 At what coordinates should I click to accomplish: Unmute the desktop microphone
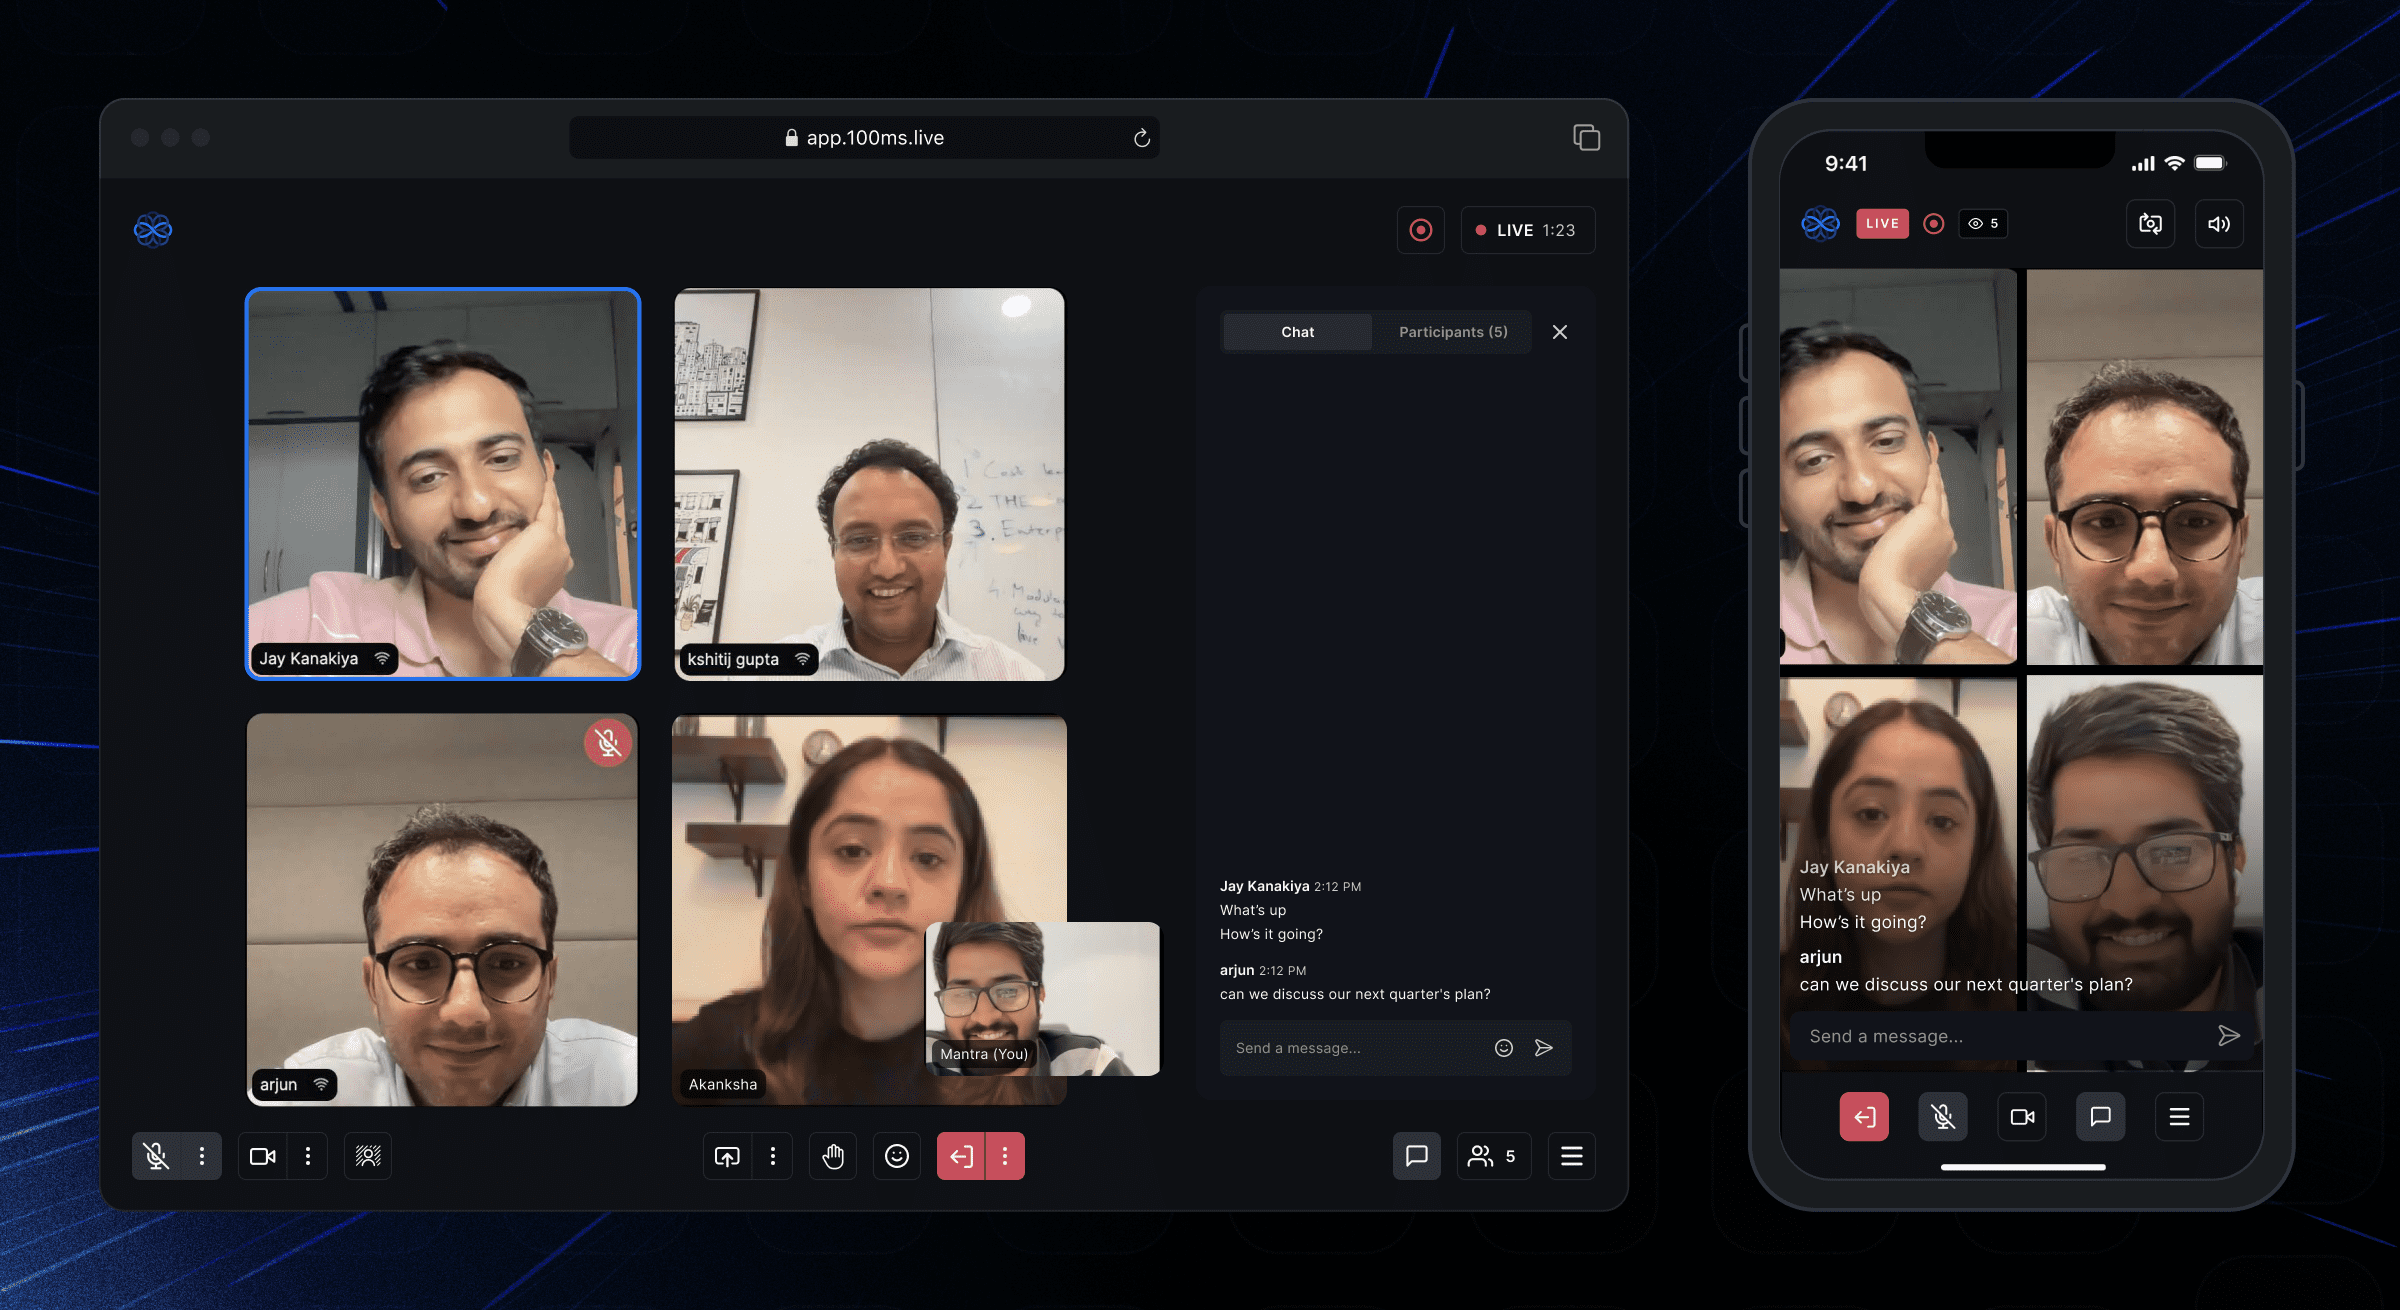click(156, 1156)
